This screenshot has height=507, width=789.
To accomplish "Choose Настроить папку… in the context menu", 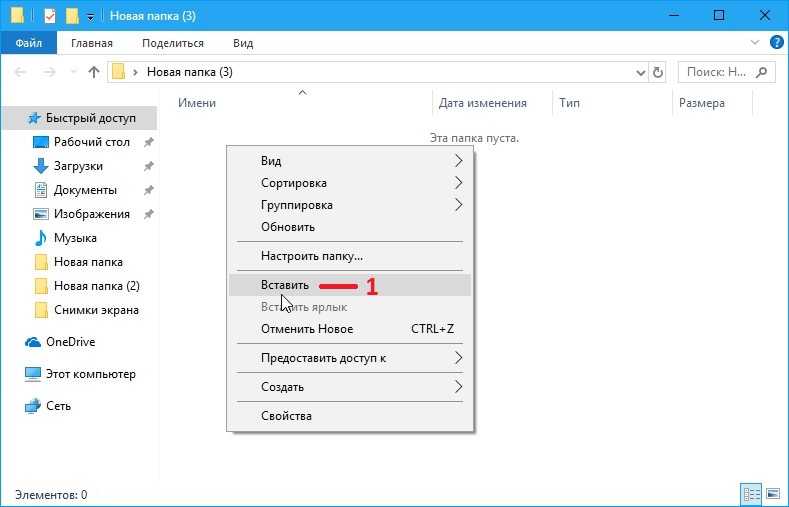I will click(350, 257).
